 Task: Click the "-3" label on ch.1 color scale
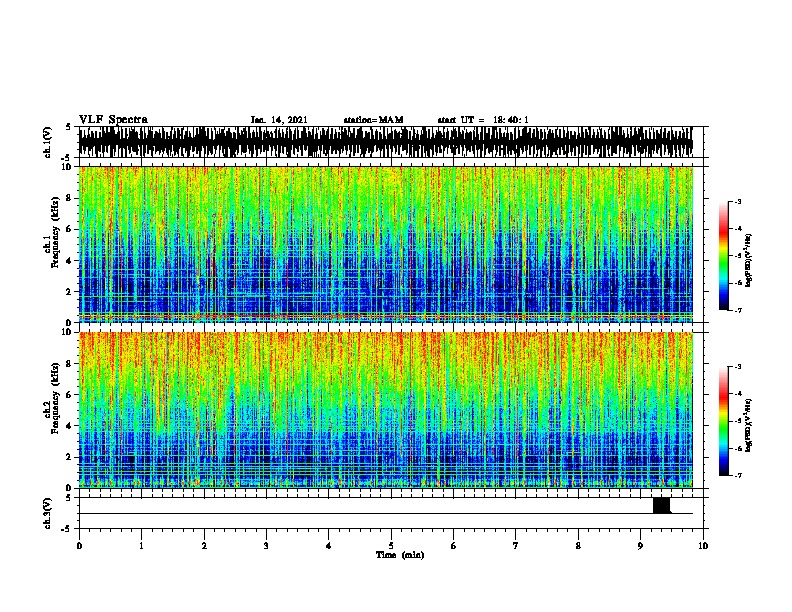coord(738,201)
